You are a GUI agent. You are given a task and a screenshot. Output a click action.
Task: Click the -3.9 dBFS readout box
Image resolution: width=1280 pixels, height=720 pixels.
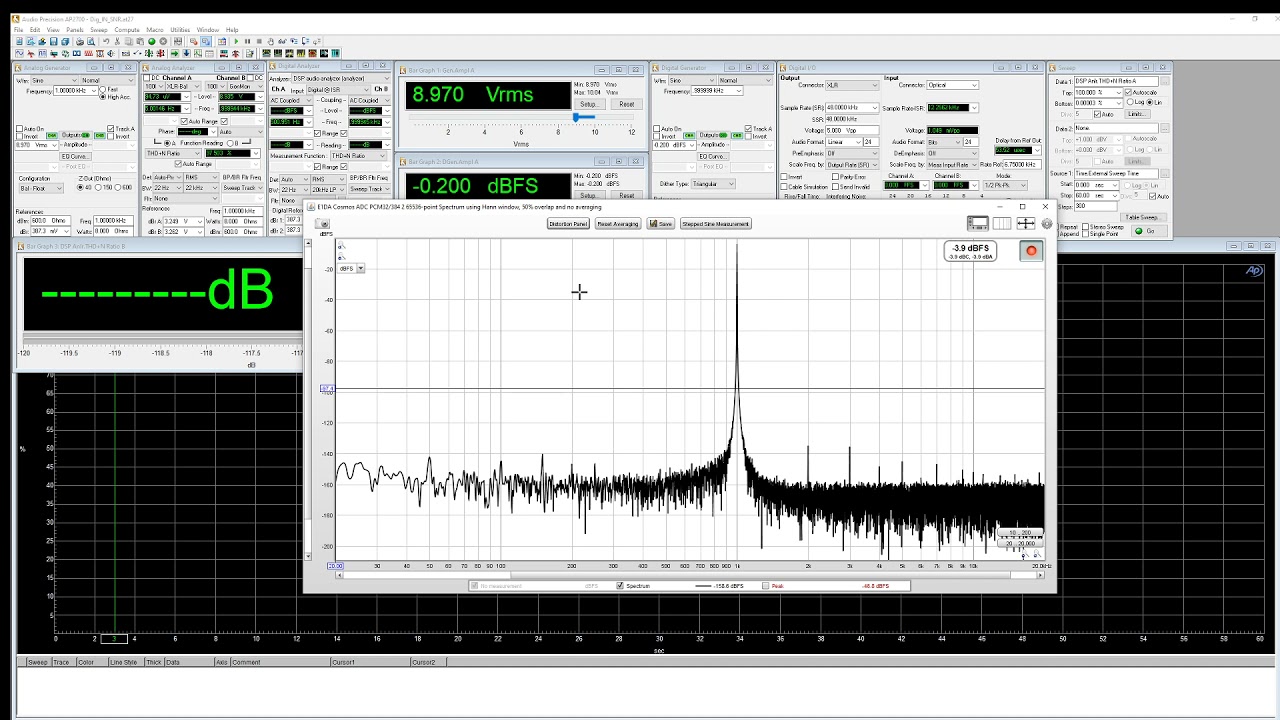point(970,251)
